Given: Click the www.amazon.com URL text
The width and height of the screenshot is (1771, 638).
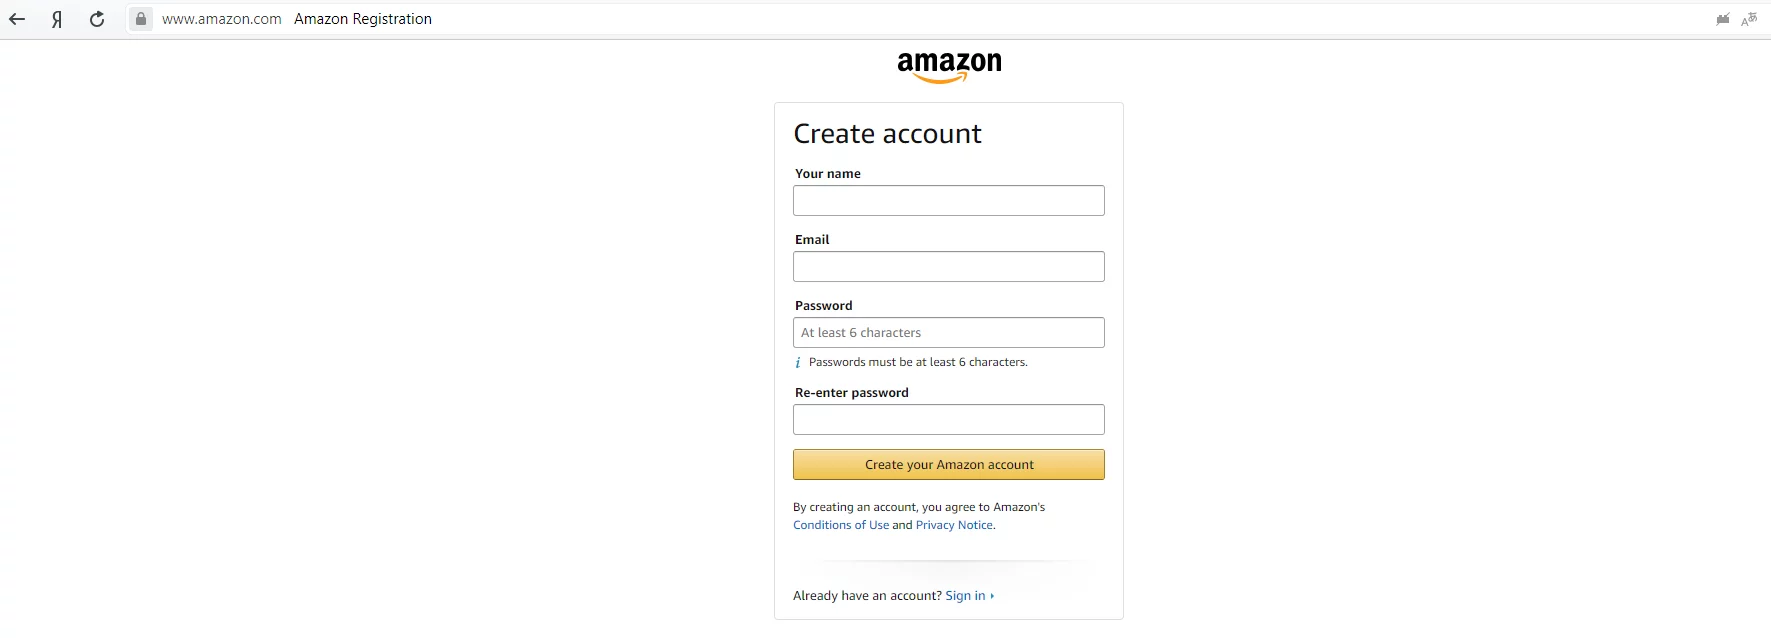Looking at the screenshot, I should tap(222, 19).
